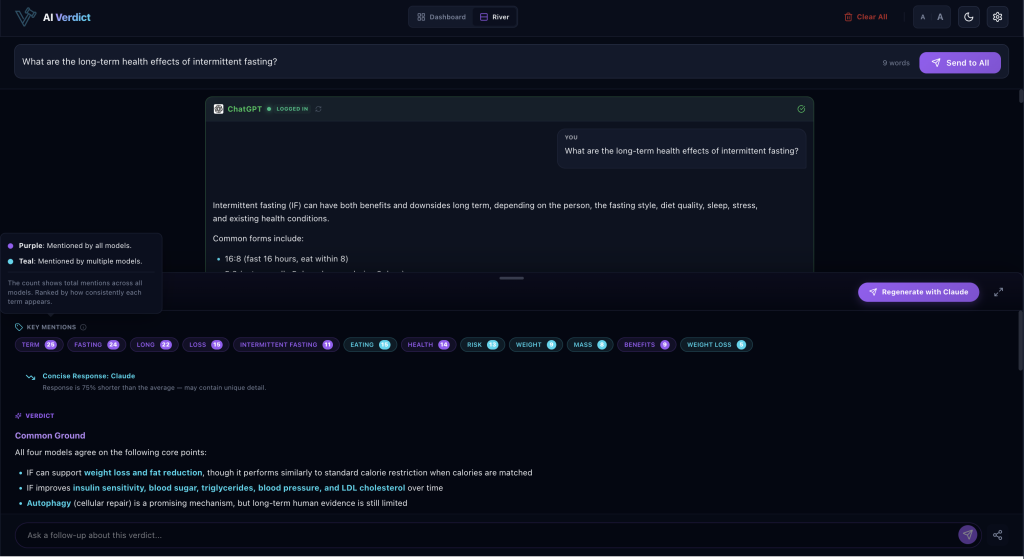This screenshot has width=1024, height=559.
Task: Click the 16:8 fasting bullet text
Action: point(286,259)
